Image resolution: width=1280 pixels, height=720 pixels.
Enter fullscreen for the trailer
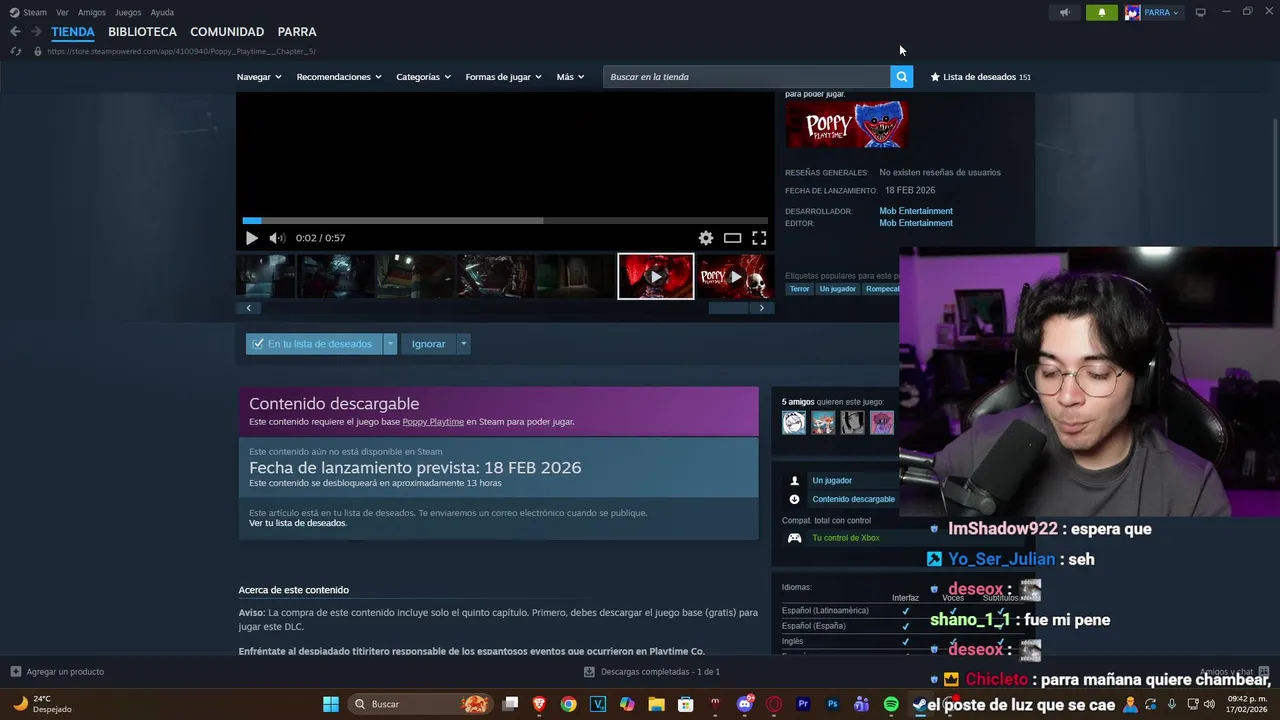click(759, 238)
